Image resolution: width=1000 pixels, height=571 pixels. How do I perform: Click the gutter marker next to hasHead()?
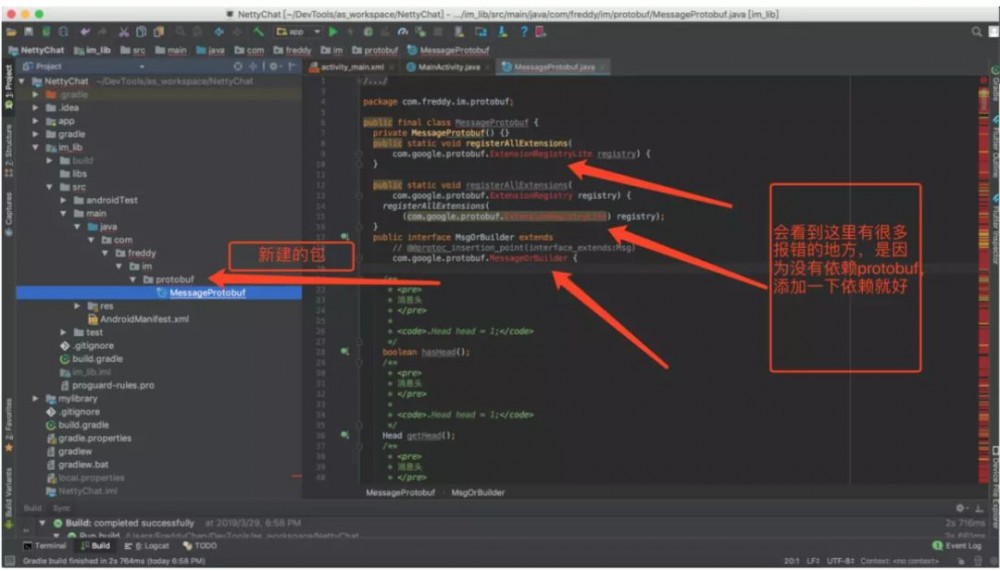pos(344,352)
